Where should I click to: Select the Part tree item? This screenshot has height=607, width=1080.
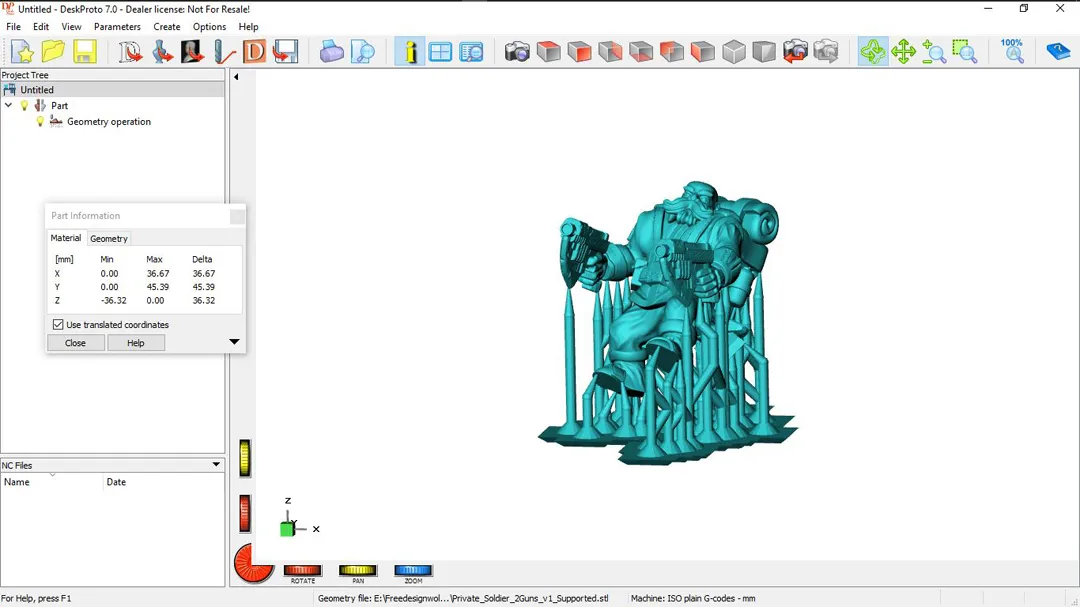59,105
